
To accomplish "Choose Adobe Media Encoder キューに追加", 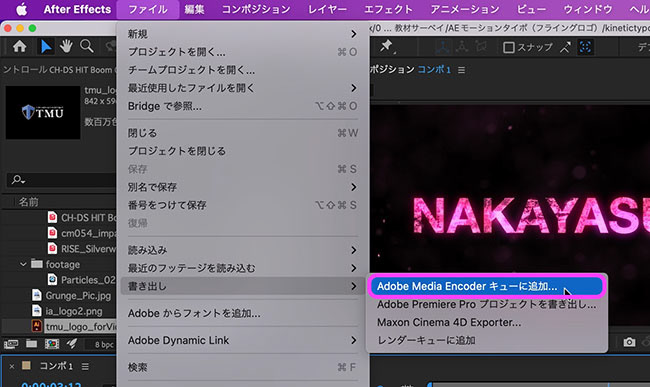I will point(487,286).
